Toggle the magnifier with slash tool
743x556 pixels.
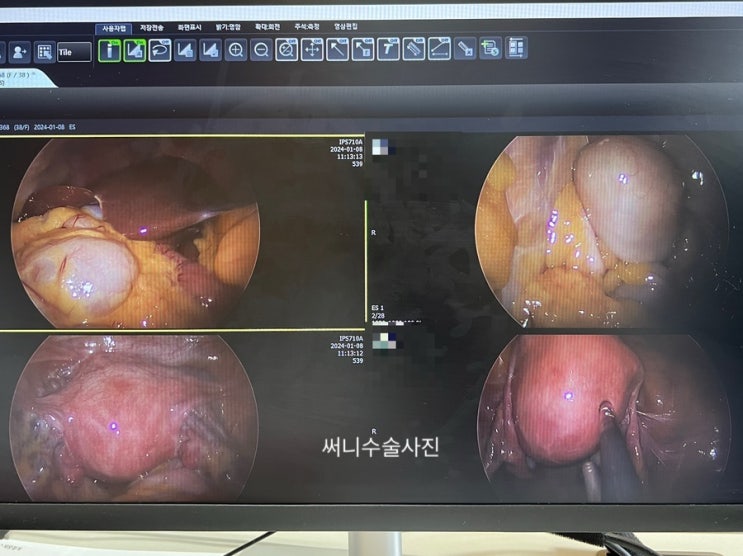coord(286,49)
